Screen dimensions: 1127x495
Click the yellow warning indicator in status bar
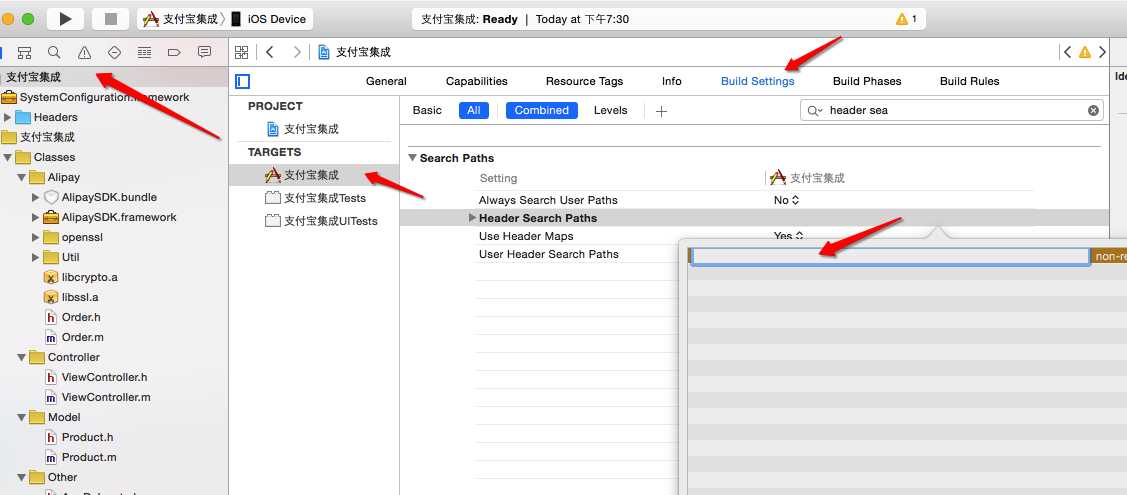coord(906,19)
